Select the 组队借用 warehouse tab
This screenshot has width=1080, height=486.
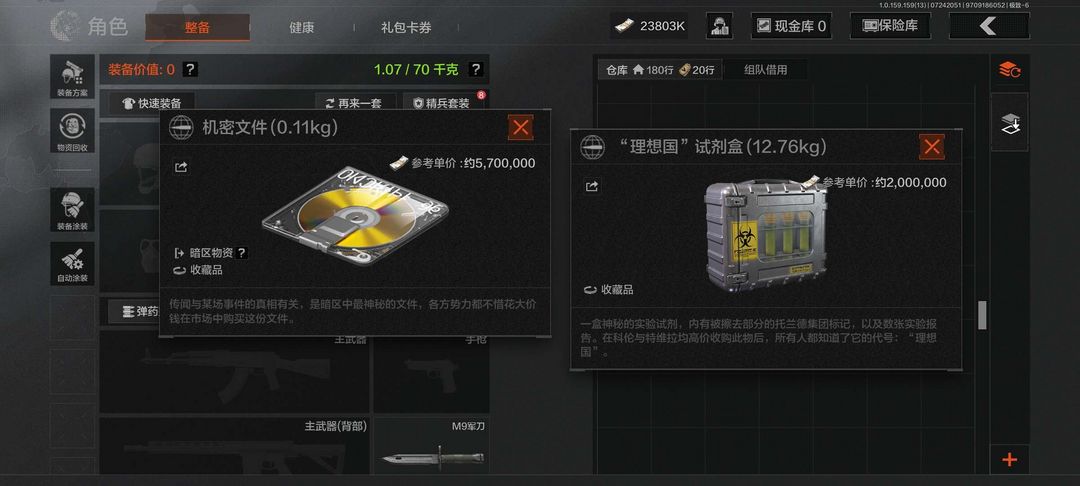(x=765, y=70)
